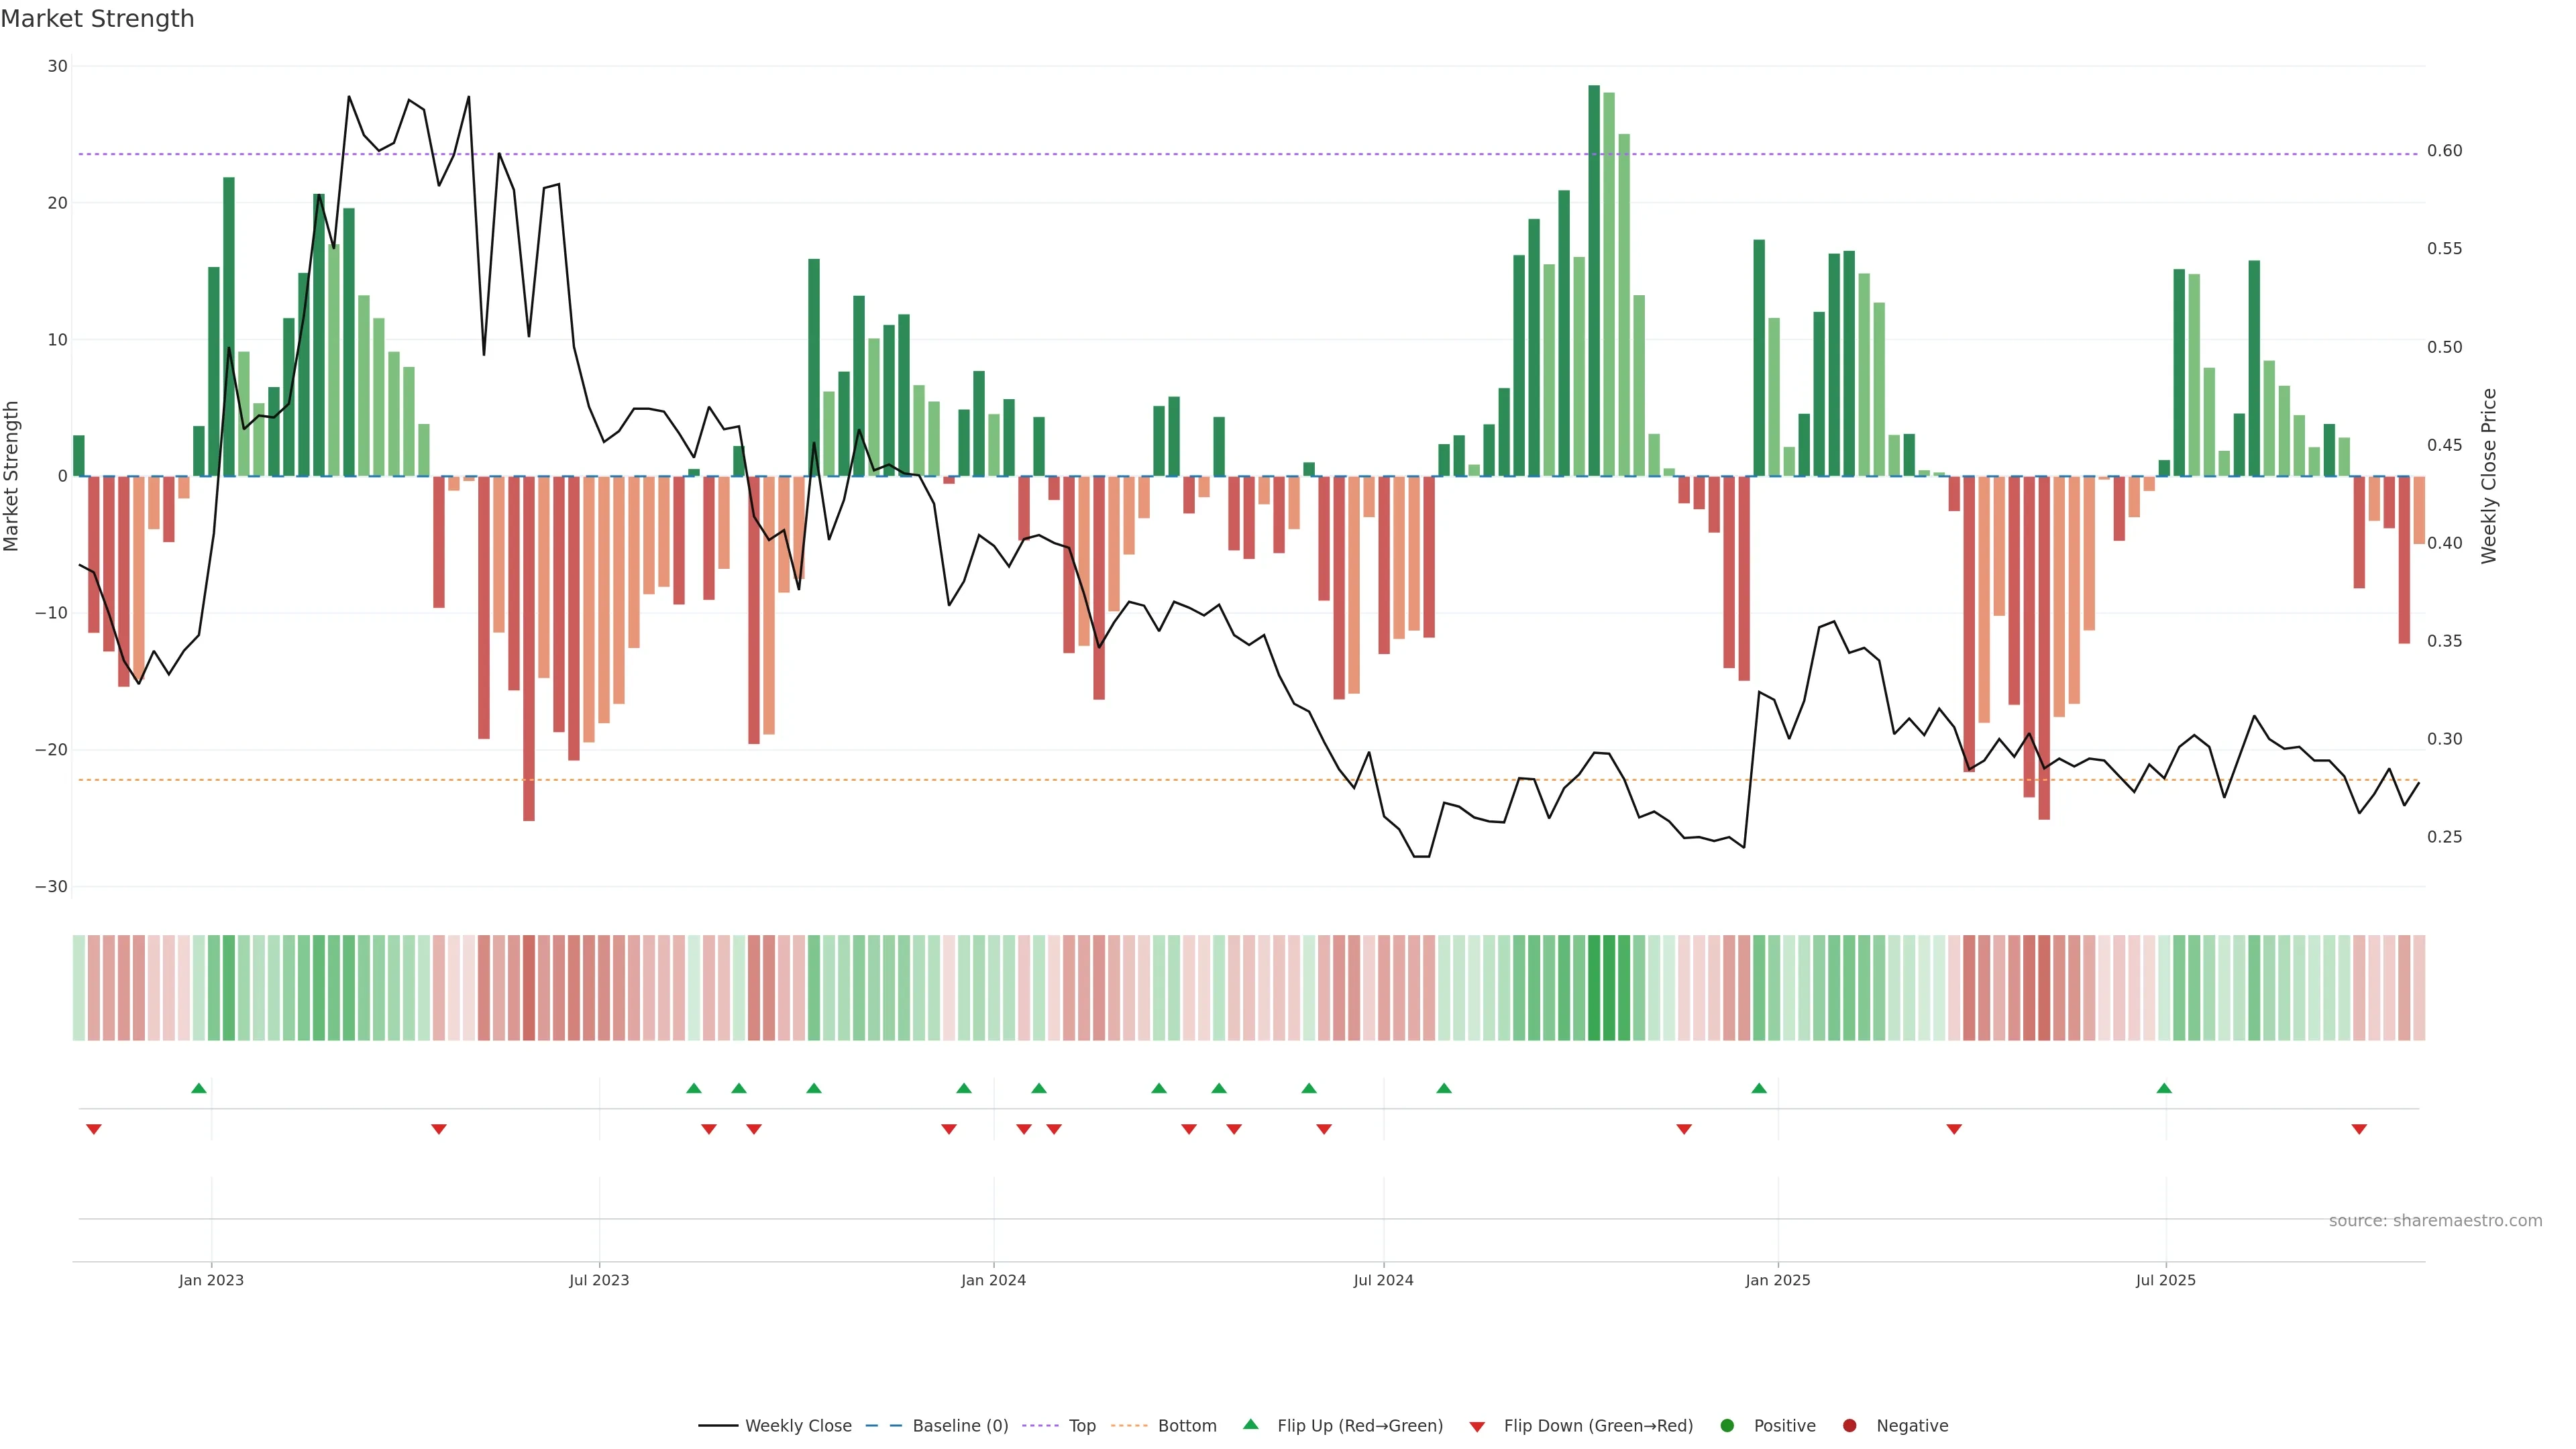The height and width of the screenshot is (1449, 2576).
Task: Click the last red flip-down marker
Action: click(x=2359, y=1129)
